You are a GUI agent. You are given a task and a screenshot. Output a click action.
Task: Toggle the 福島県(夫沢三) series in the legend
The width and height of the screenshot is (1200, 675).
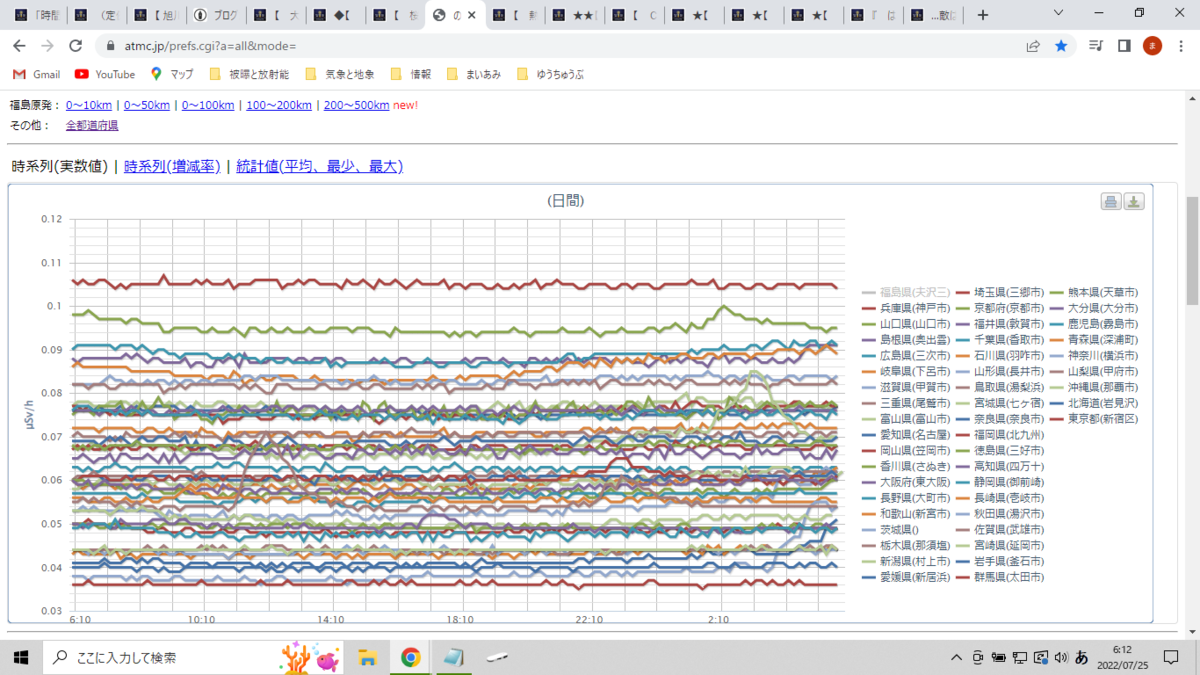click(x=905, y=292)
